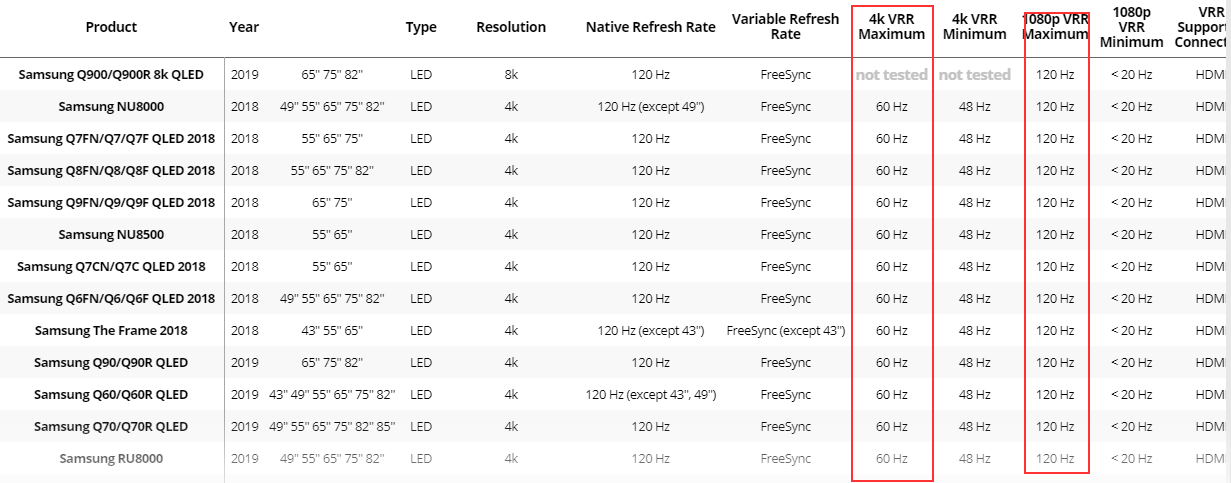Viewport: 1231px width, 483px height.
Task: Sort by Year column header
Action: click(244, 27)
